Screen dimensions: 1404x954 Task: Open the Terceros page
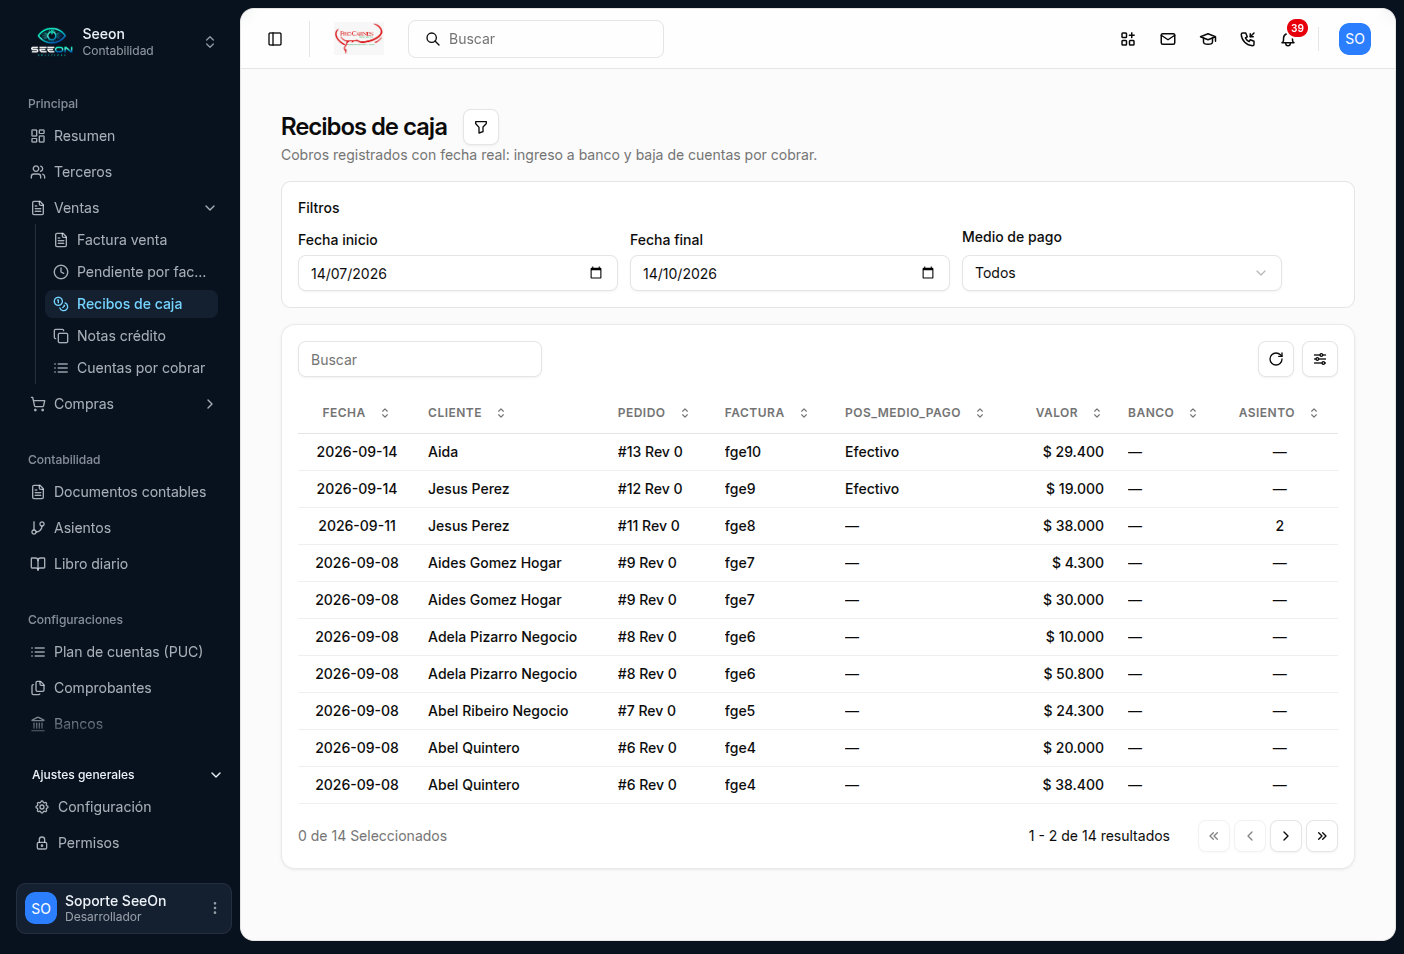[123, 172]
